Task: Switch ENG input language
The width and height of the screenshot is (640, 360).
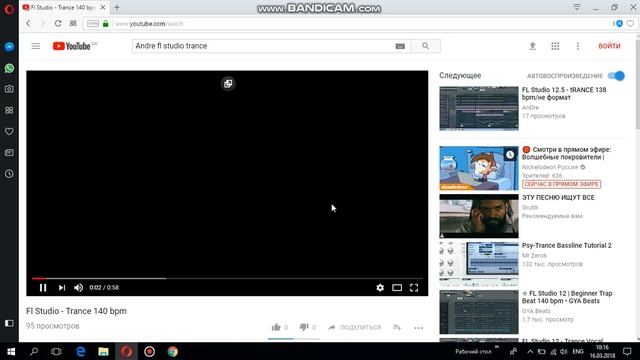Action: pos(578,351)
